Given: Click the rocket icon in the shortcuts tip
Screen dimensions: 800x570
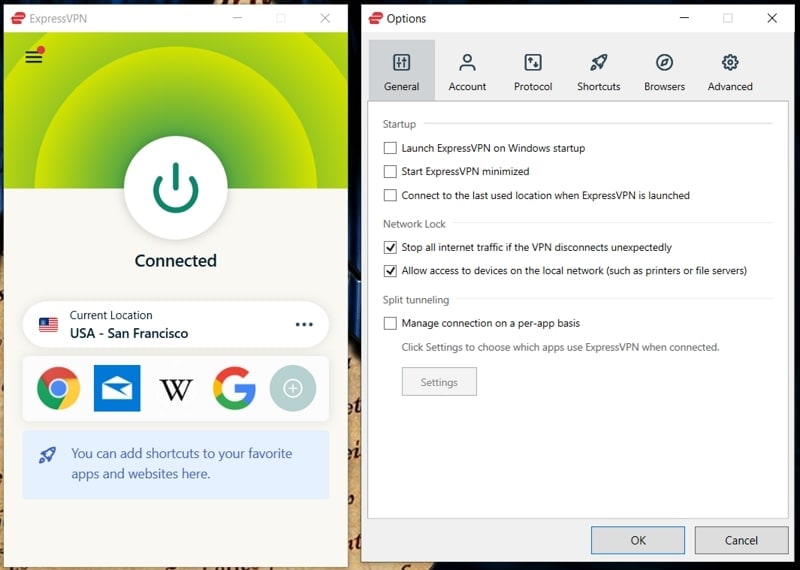Looking at the screenshot, I should point(47,455).
